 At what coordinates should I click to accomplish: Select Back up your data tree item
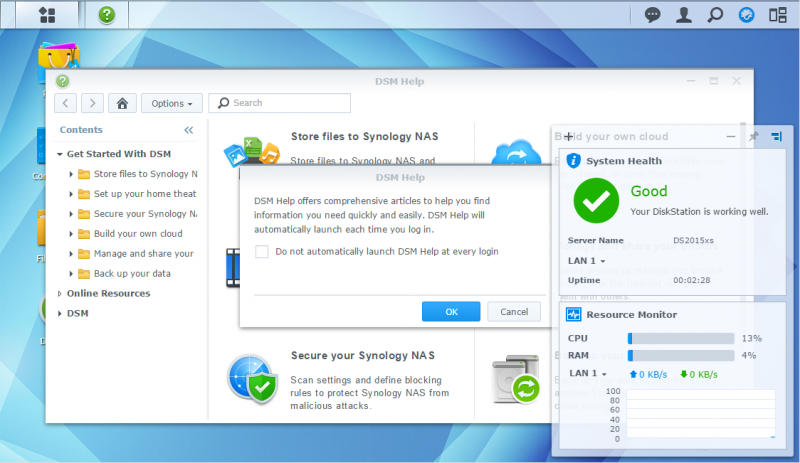132,274
